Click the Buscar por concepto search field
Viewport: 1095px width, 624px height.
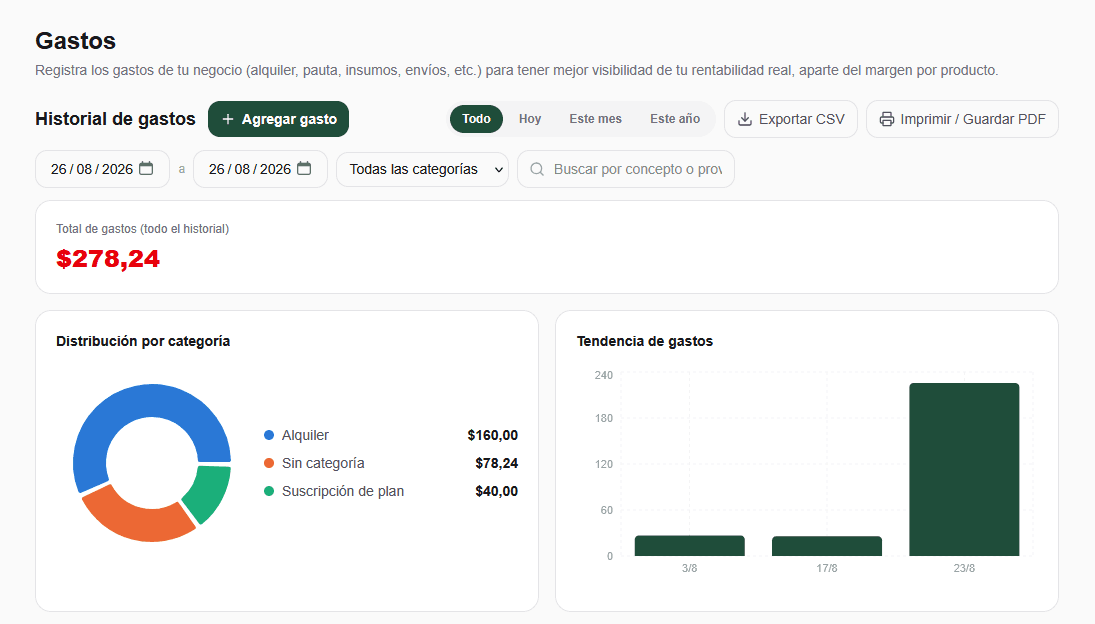click(x=626, y=169)
